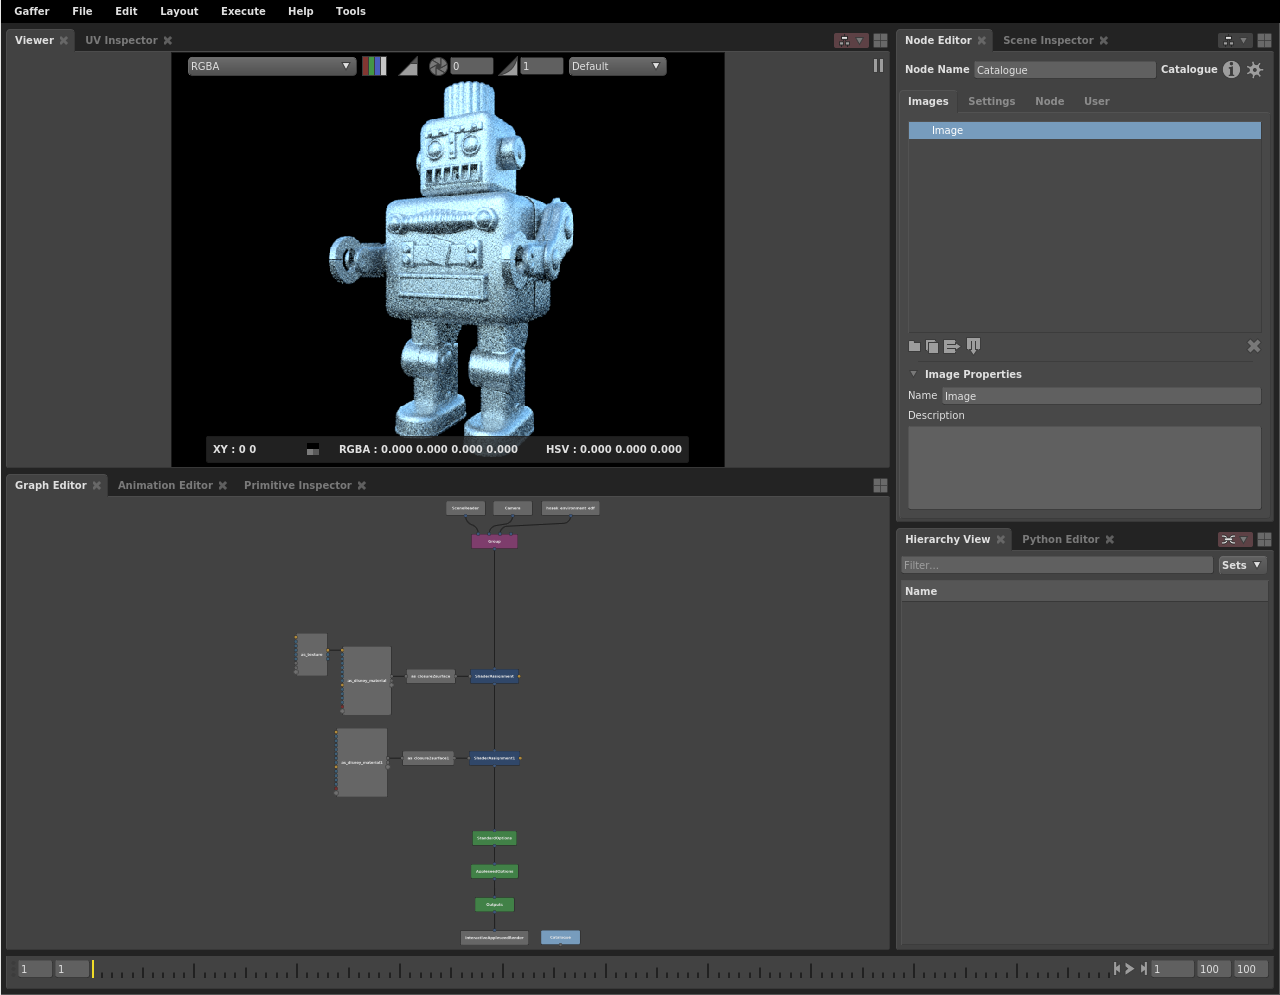The height and width of the screenshot is (995, 1280).
Task: Collapse the Image Properties section
Action: [x=913, y=374]
